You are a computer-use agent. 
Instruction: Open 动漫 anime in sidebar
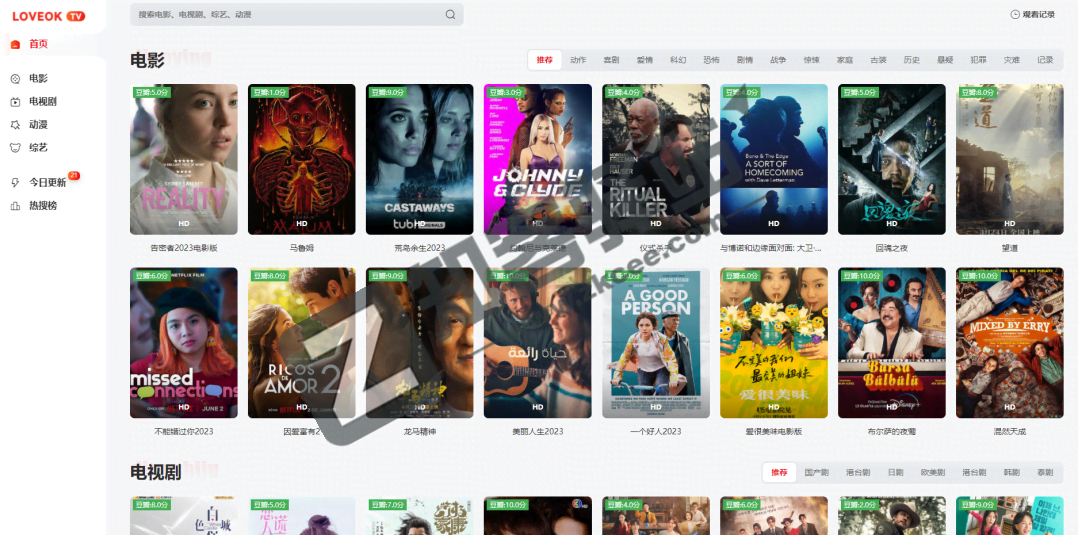pyautogui.click(x=38, y=125)
